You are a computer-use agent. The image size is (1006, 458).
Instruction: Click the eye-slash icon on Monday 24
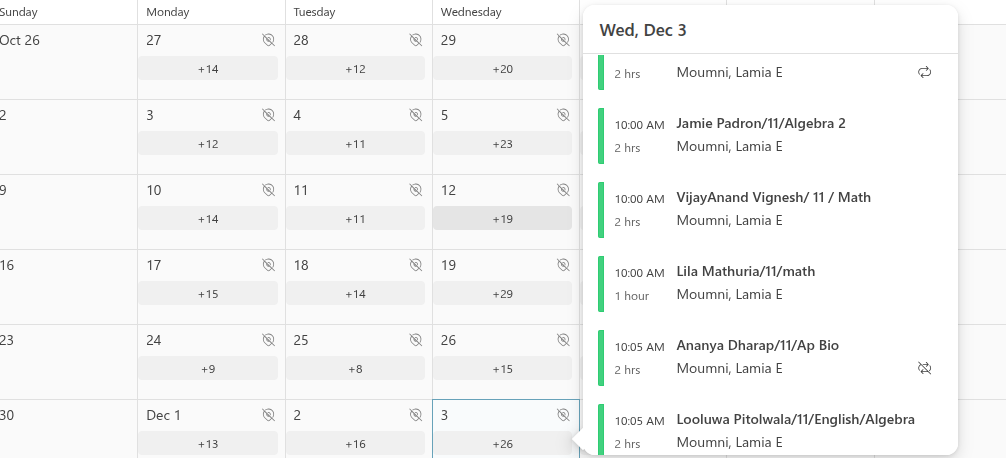click(x=268, y=340)
